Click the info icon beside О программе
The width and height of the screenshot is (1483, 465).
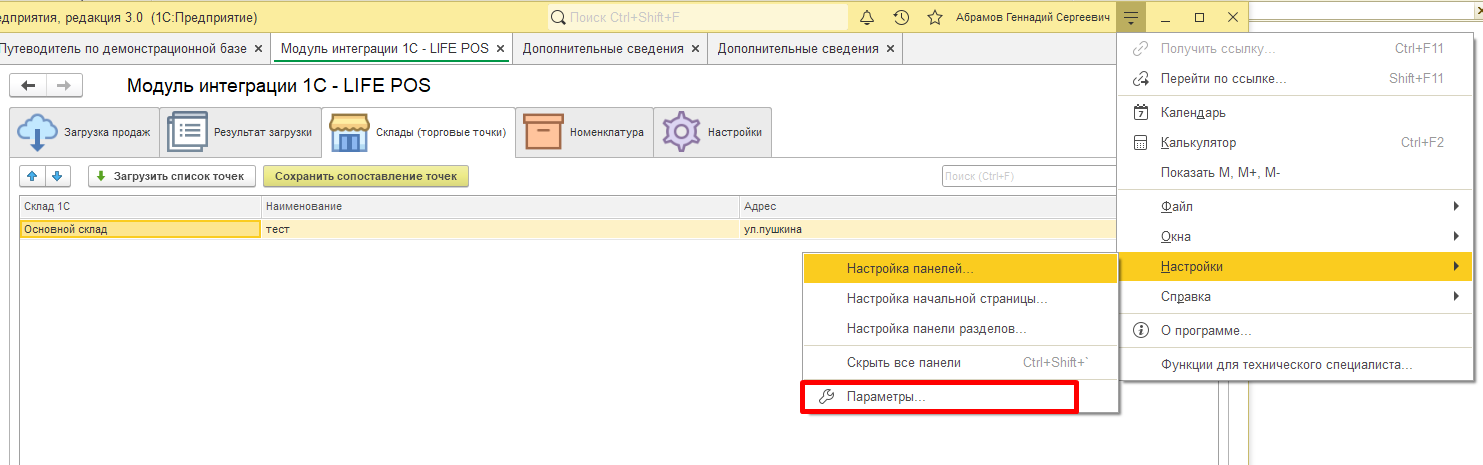pyautogui.click(x=1139, y=330)
